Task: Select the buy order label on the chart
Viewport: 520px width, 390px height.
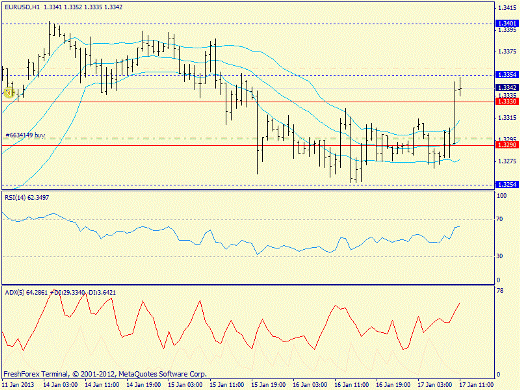Action: coord(25,135)
